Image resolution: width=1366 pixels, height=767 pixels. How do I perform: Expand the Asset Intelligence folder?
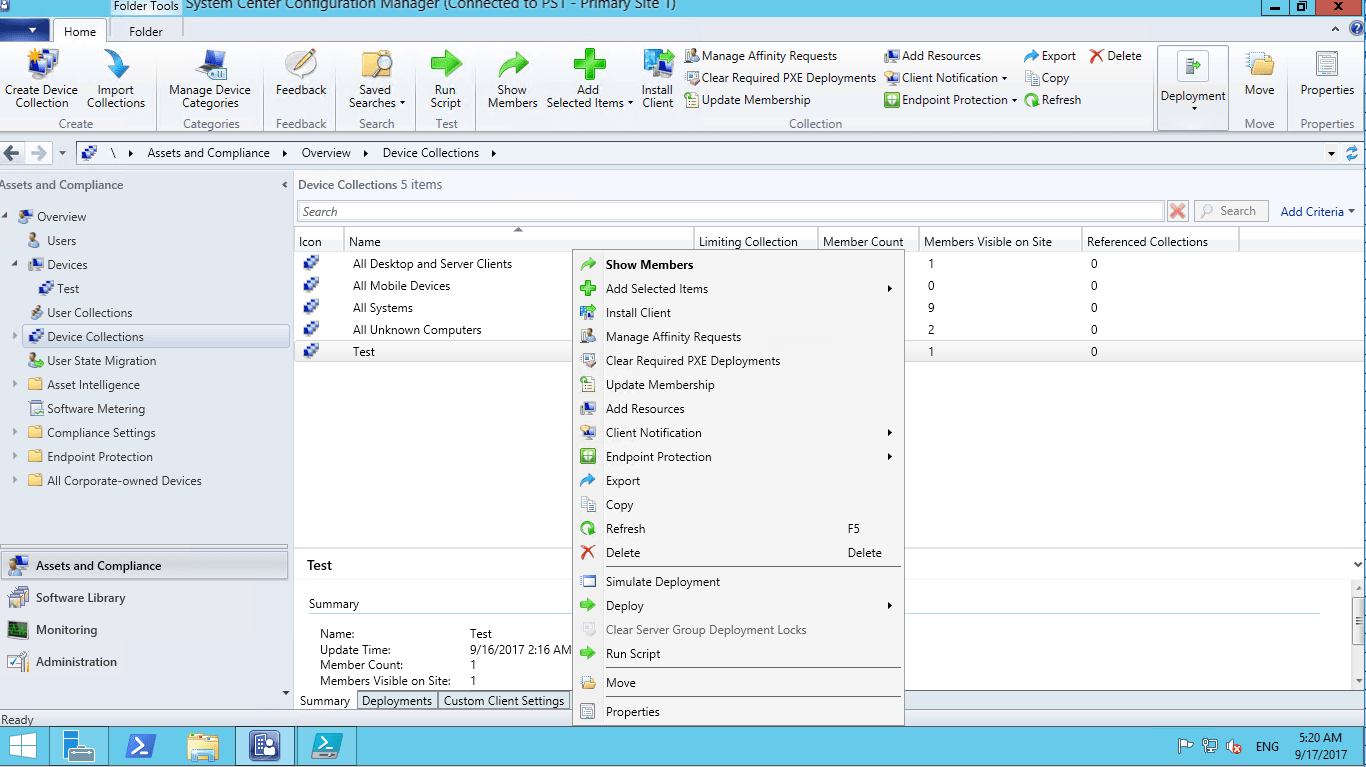pos(15,385)
